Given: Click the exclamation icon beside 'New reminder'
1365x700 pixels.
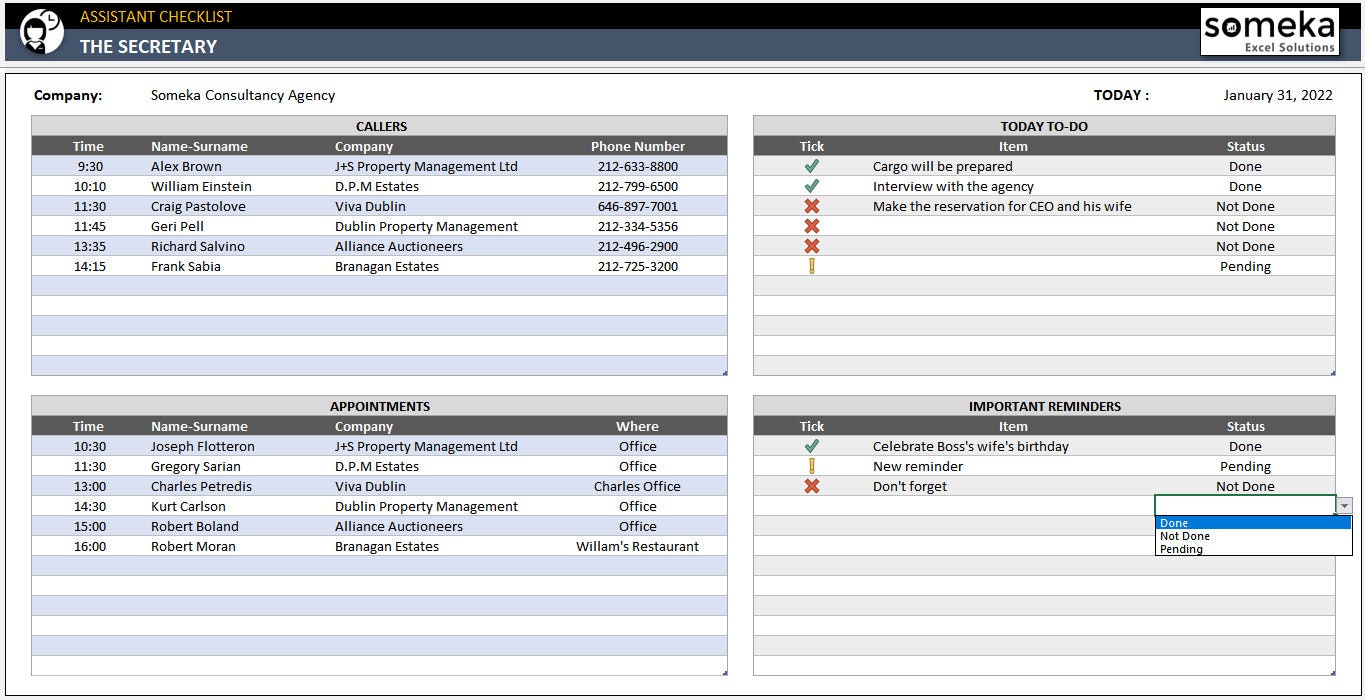Looking at the screenshot, I should click(811, 466).
